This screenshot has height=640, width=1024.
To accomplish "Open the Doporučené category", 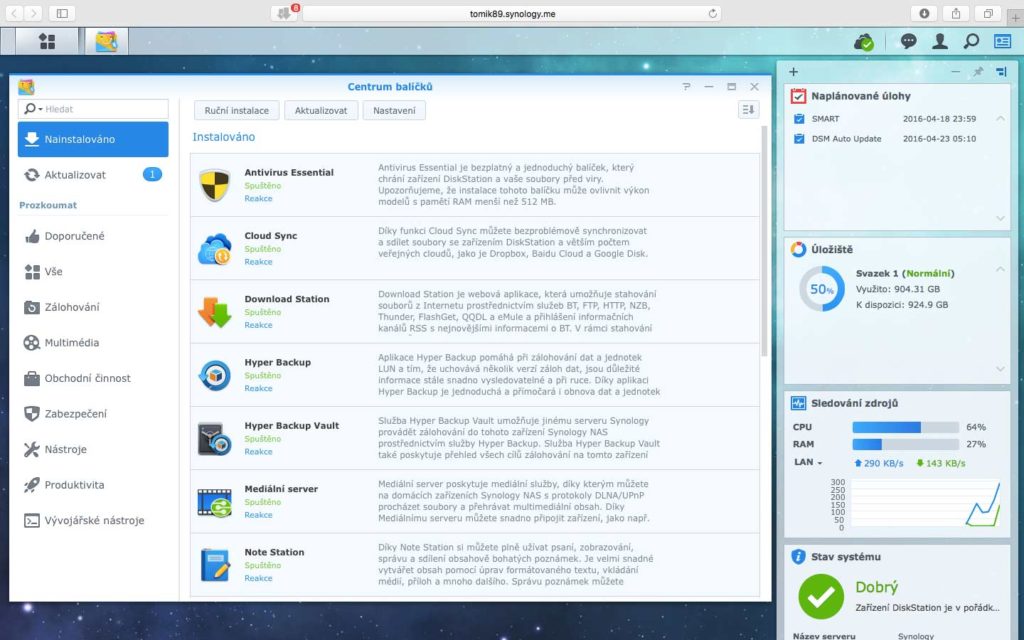I will point(93,236).
